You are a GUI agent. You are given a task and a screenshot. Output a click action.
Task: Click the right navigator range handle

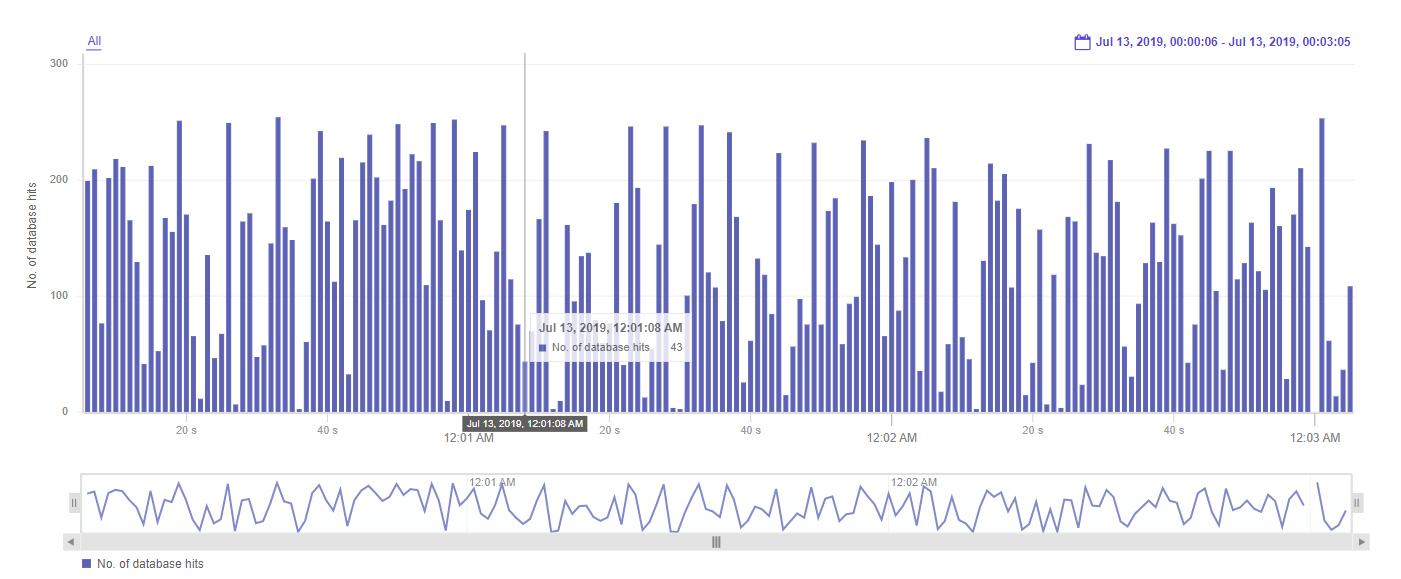1357,502
